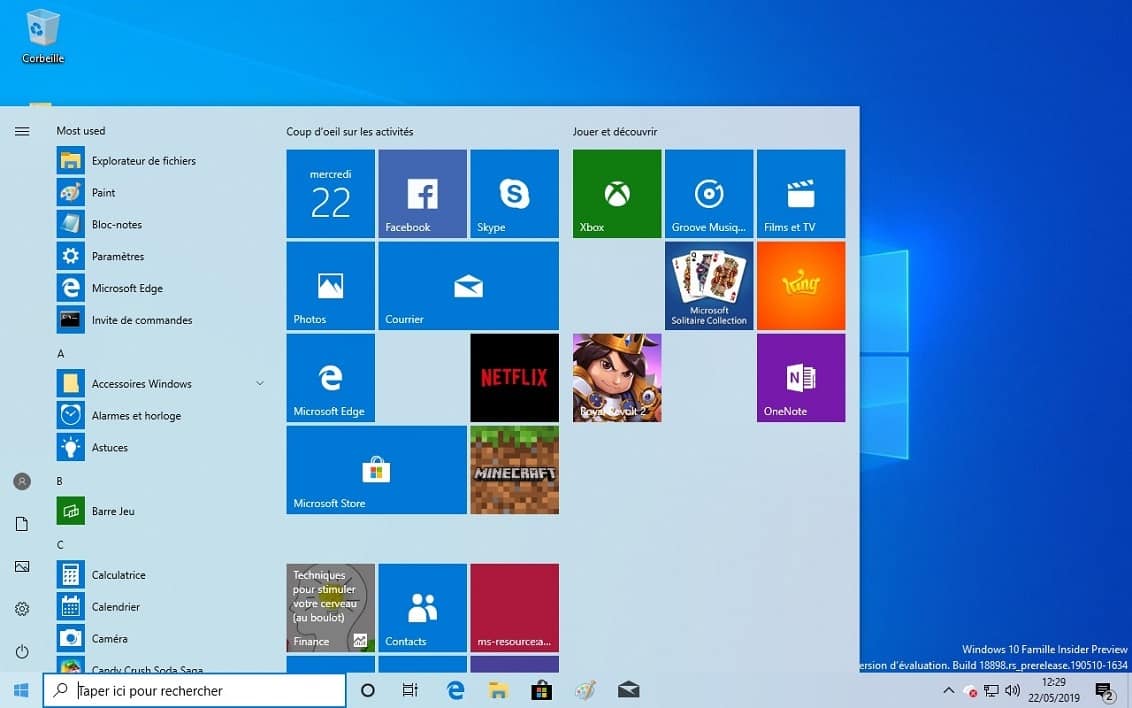
Task: Select the 'Coup d'oeil sur les activités' group title
Action: tap(349, 131)
